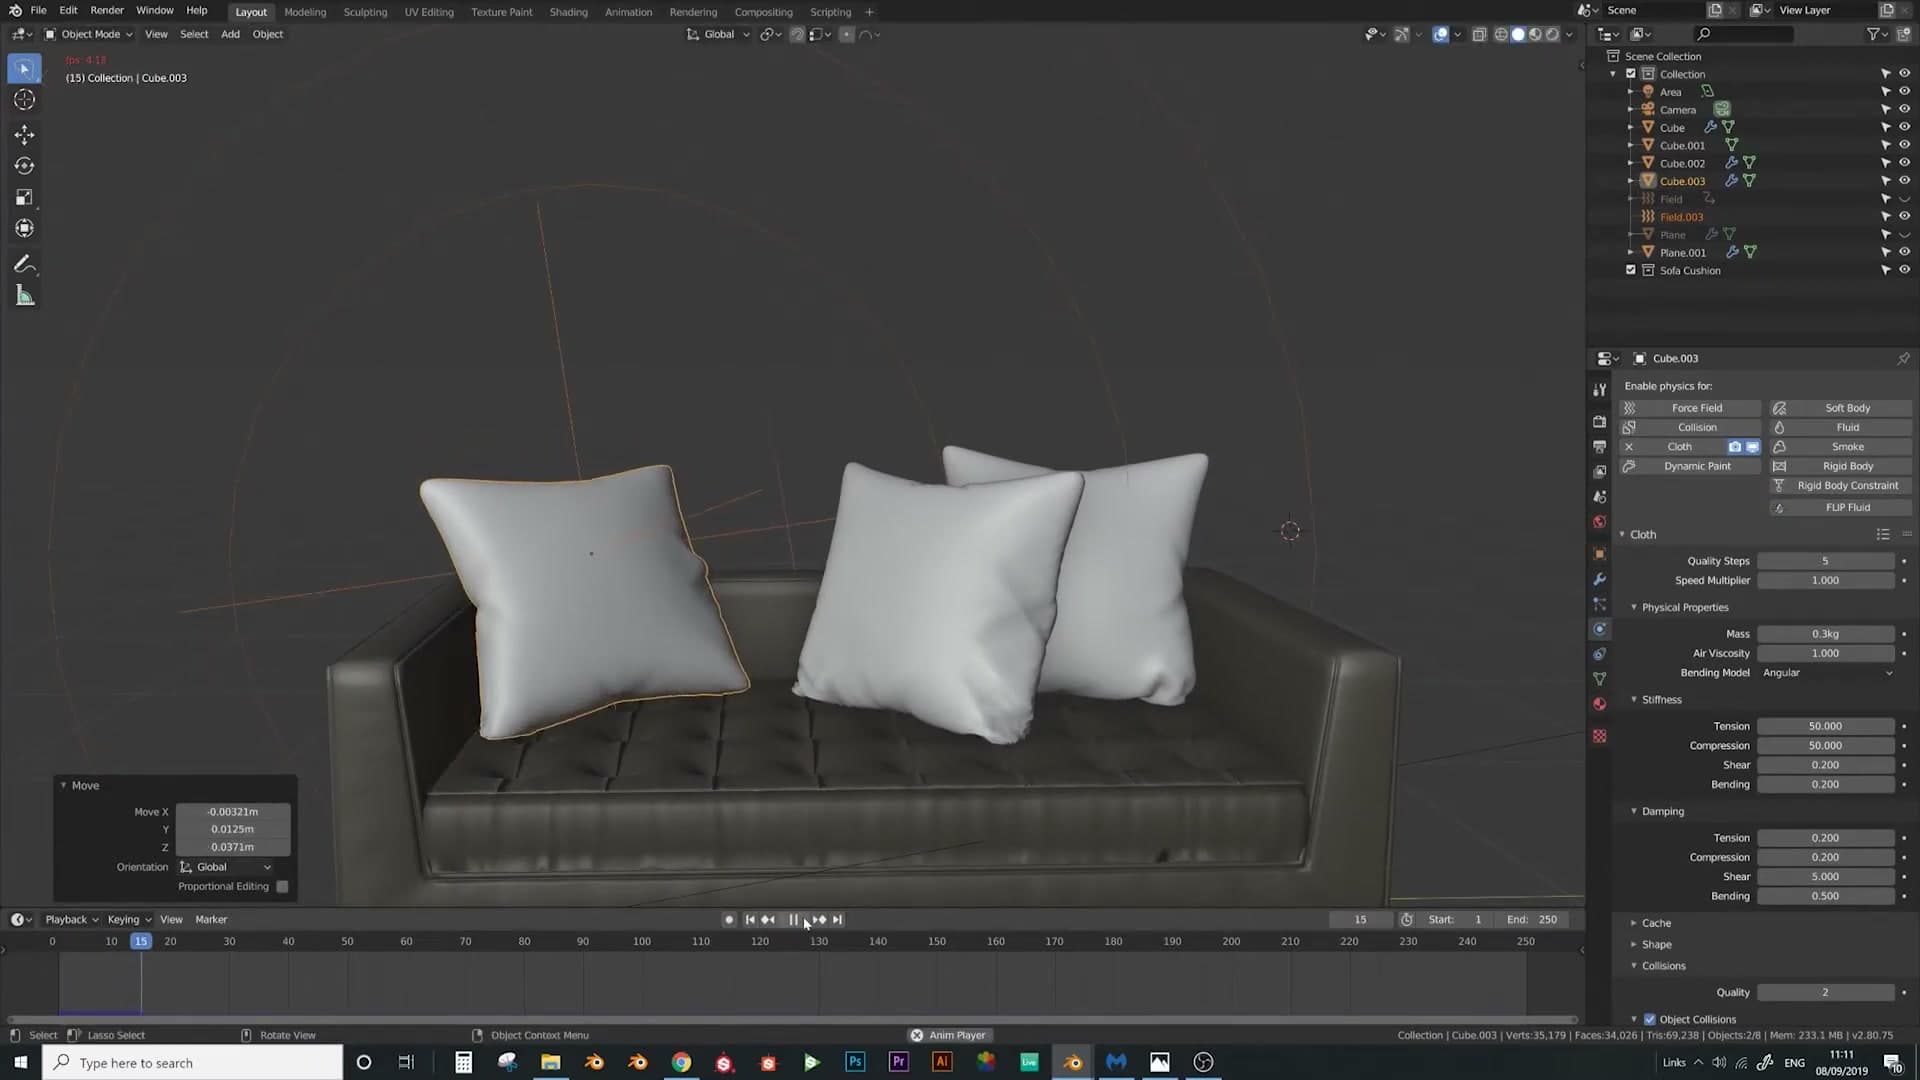Enable Collision physics
The image size is (1920, 1080).
coord(1690,427)
